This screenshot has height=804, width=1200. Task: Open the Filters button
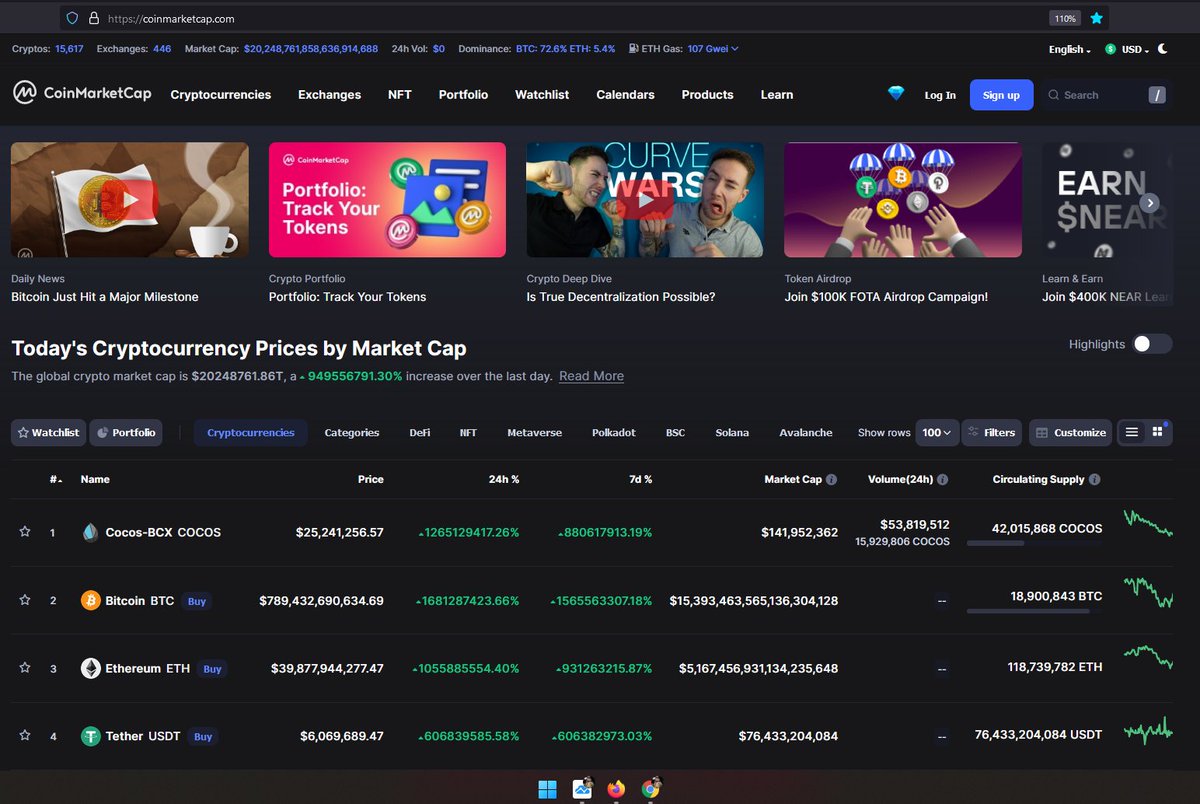tap(991, 432)
